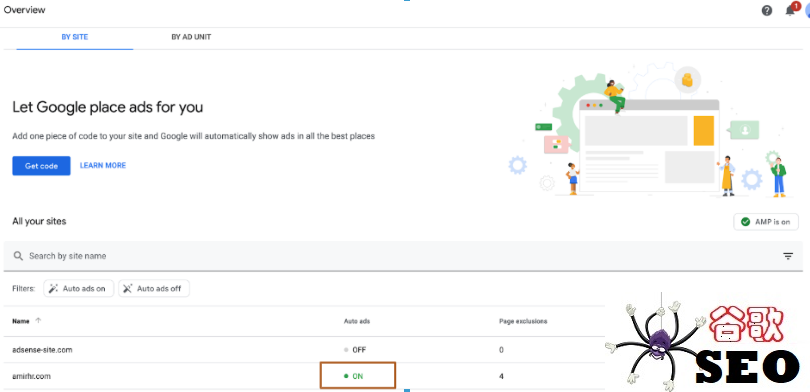Select the amirhr.com site name
The image size is (810, 392).
[32, 377]
